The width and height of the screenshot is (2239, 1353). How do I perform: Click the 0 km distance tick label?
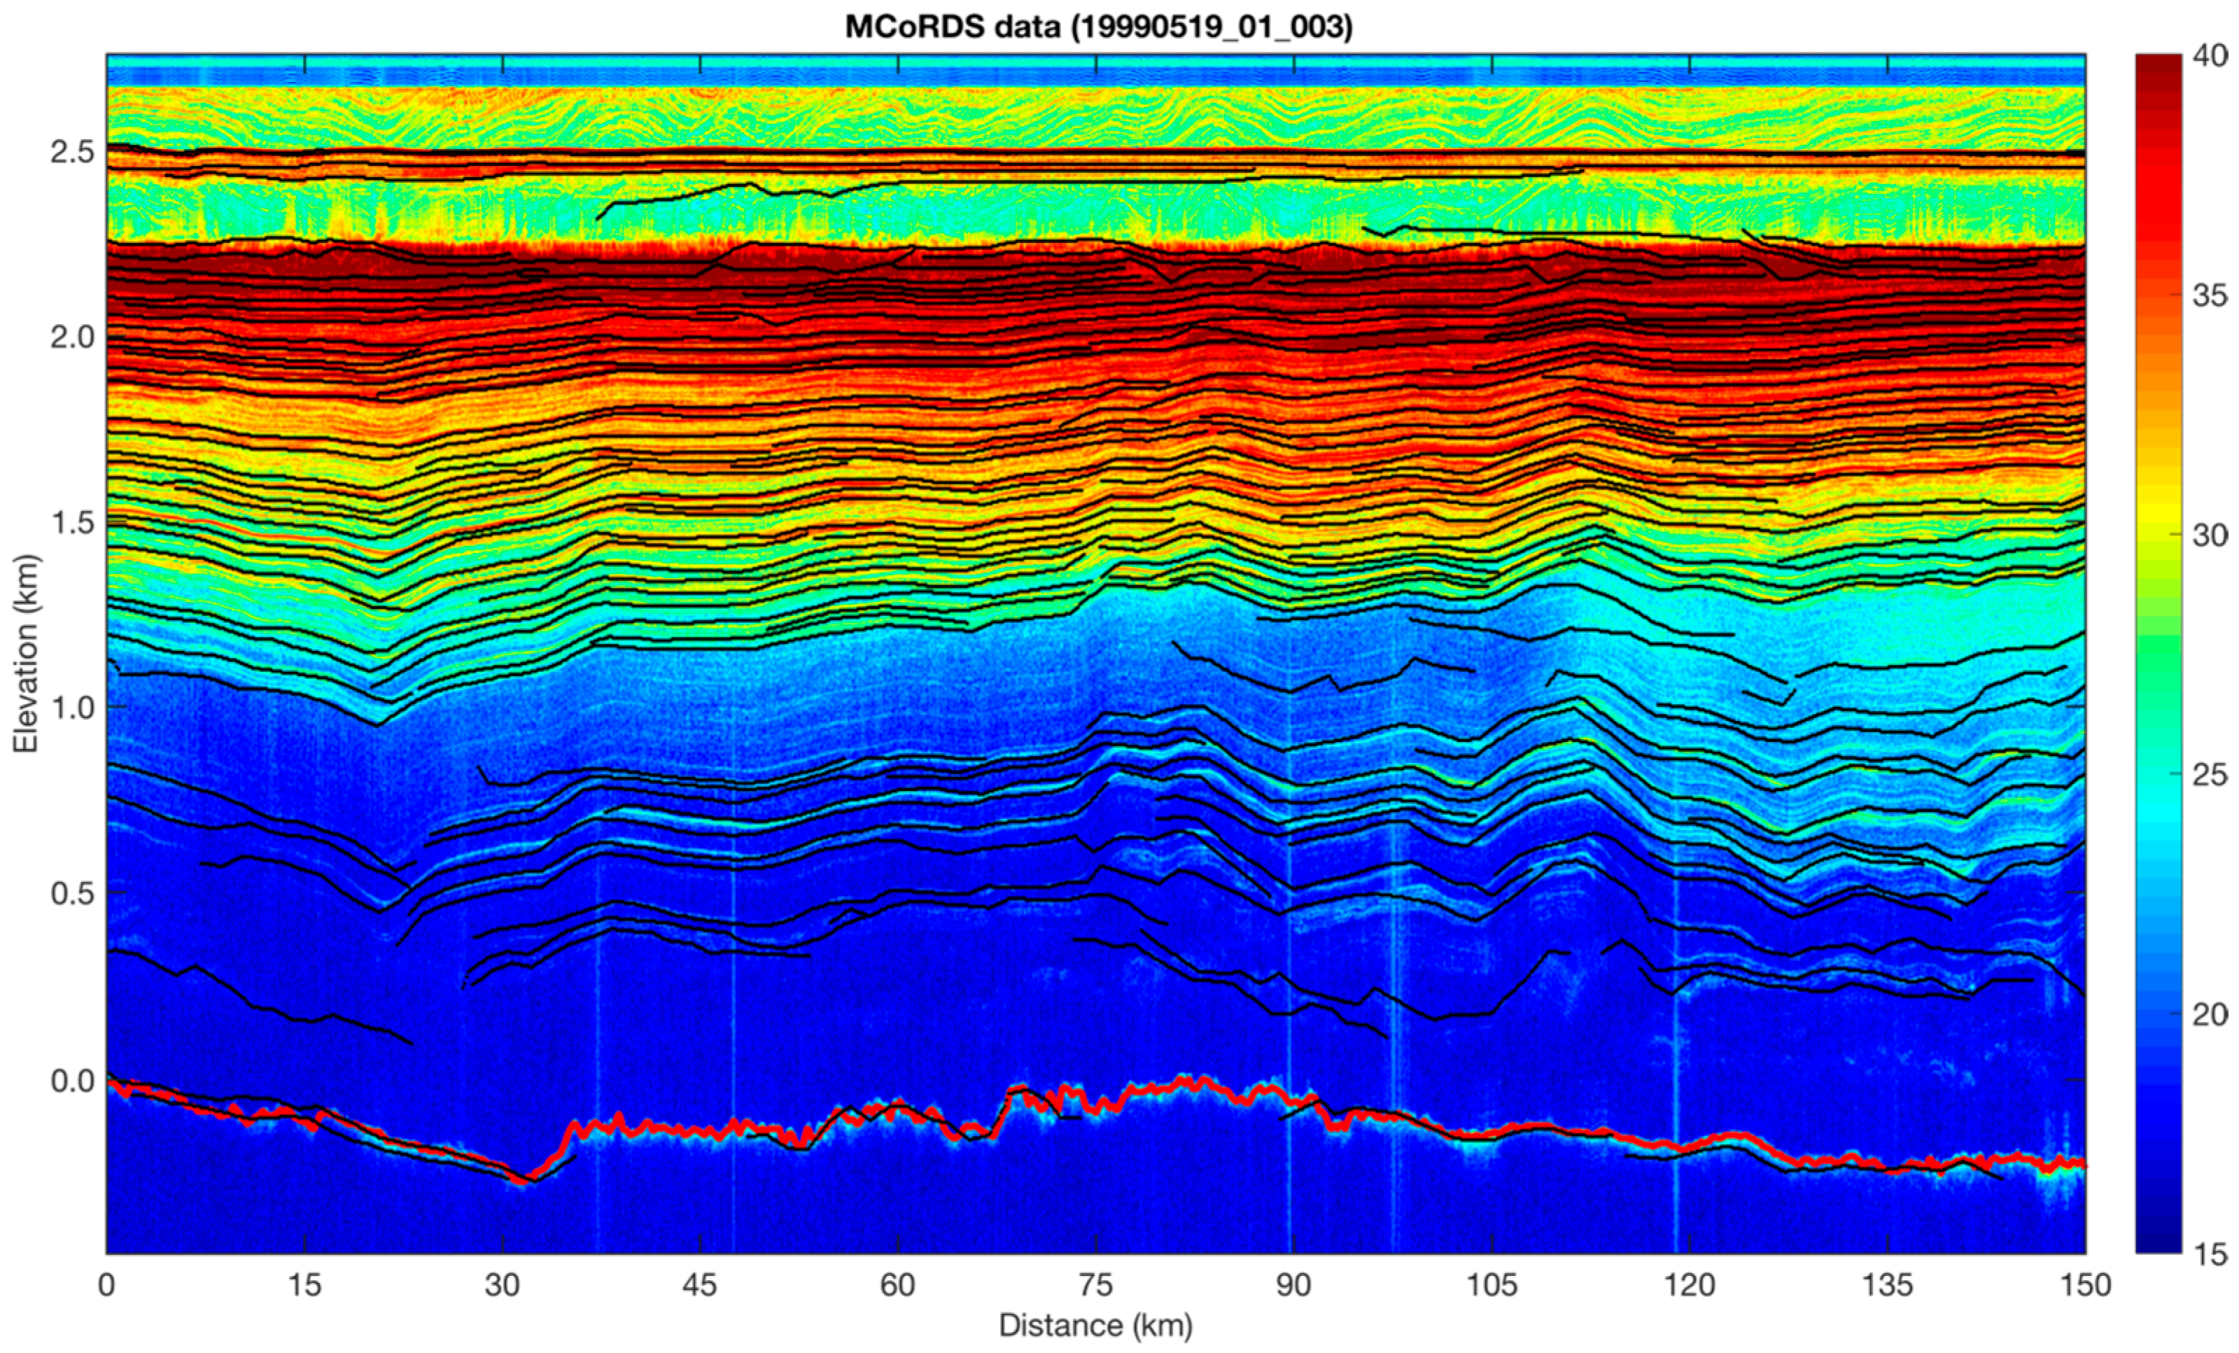point(107,1285)
